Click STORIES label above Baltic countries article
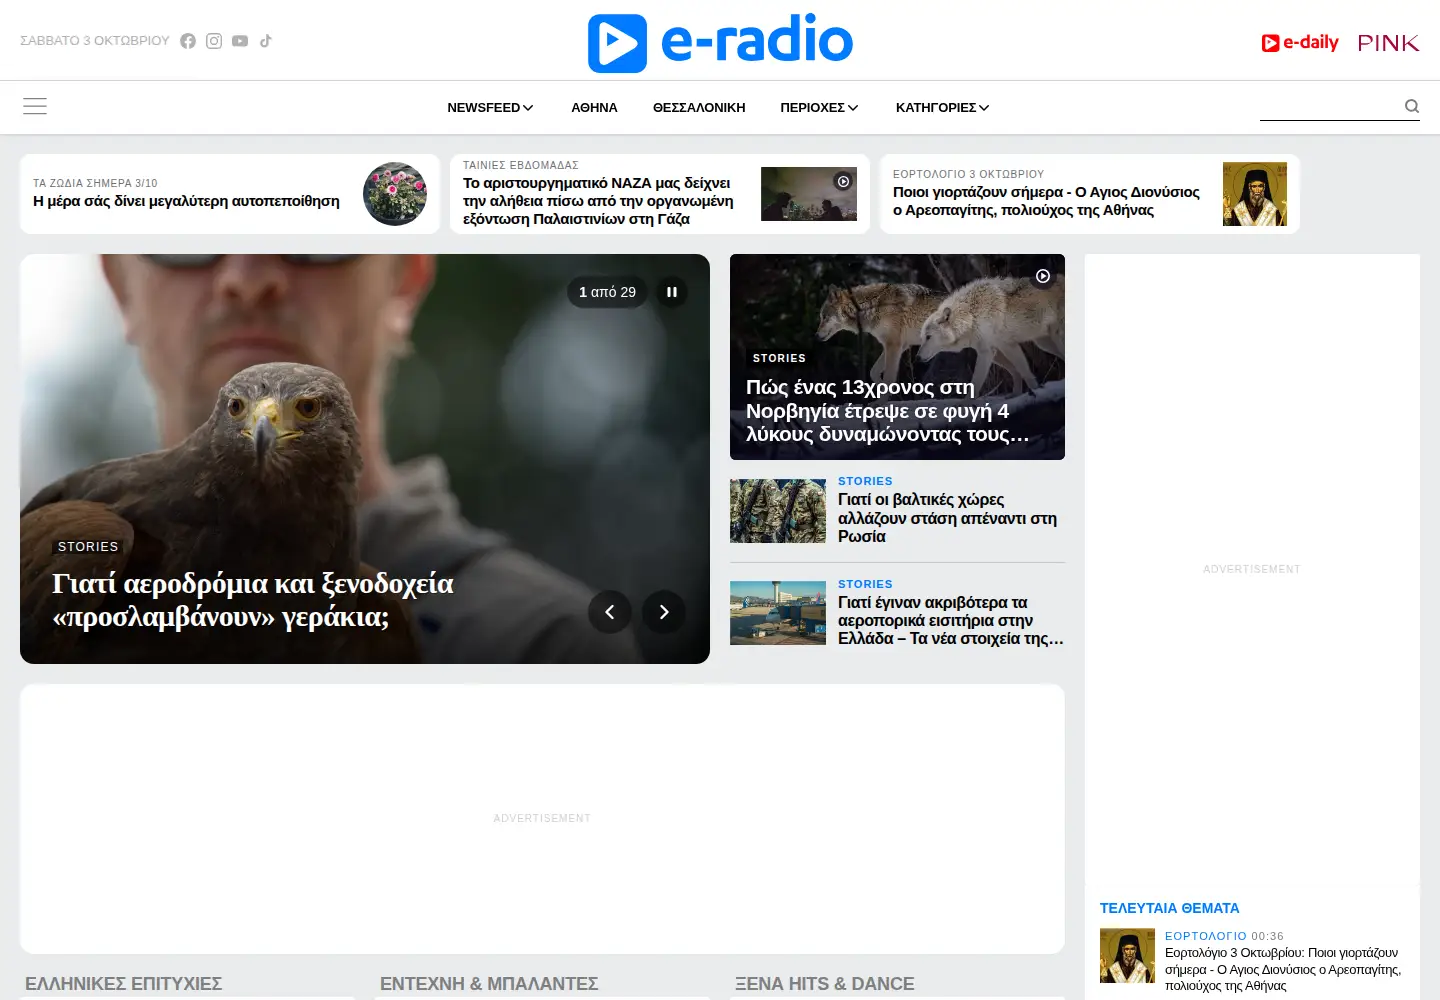The height and width of the screenshot is (1000, 1440). [865, 481]
